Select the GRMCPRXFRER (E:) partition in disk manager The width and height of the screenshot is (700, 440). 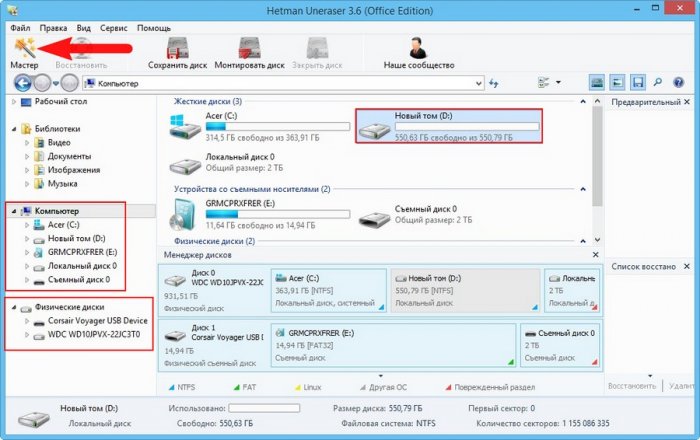click(x=394, y=345)
